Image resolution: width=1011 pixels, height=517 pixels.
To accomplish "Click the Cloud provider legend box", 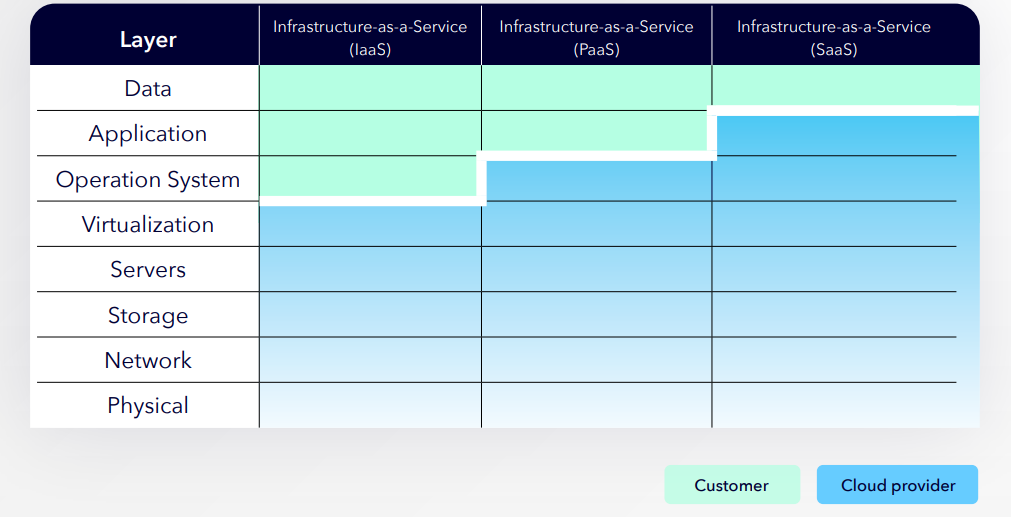I will coord(898,485).
